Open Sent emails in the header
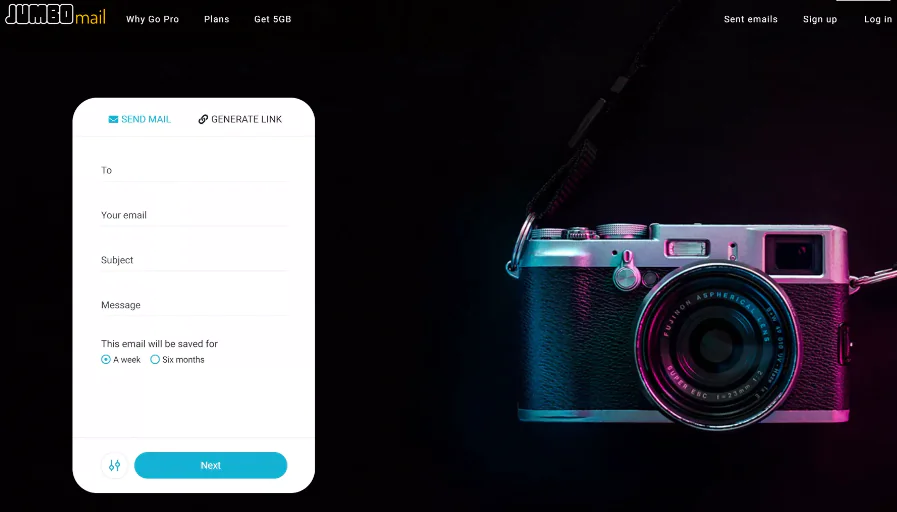Screen dimensions: 897x512 pos(751,19)
